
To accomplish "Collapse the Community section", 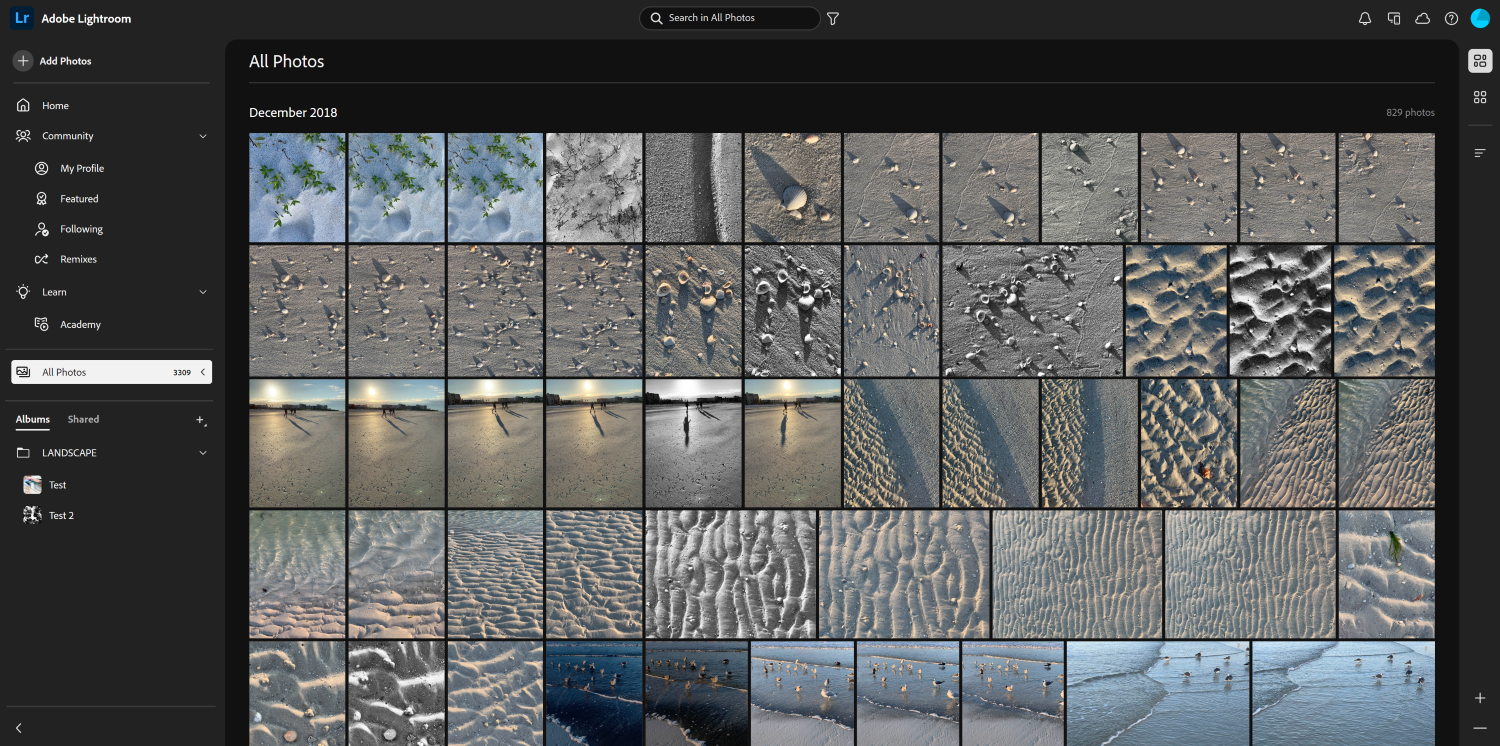I will coord(203,135).
